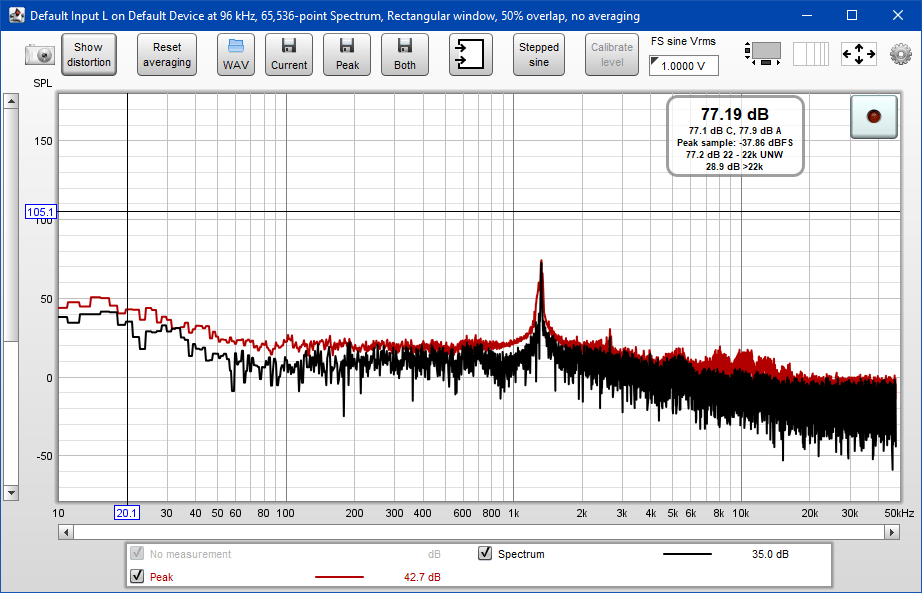Click graph limits icon with arrows
The image size is (922, 593).
coord(763,54)
